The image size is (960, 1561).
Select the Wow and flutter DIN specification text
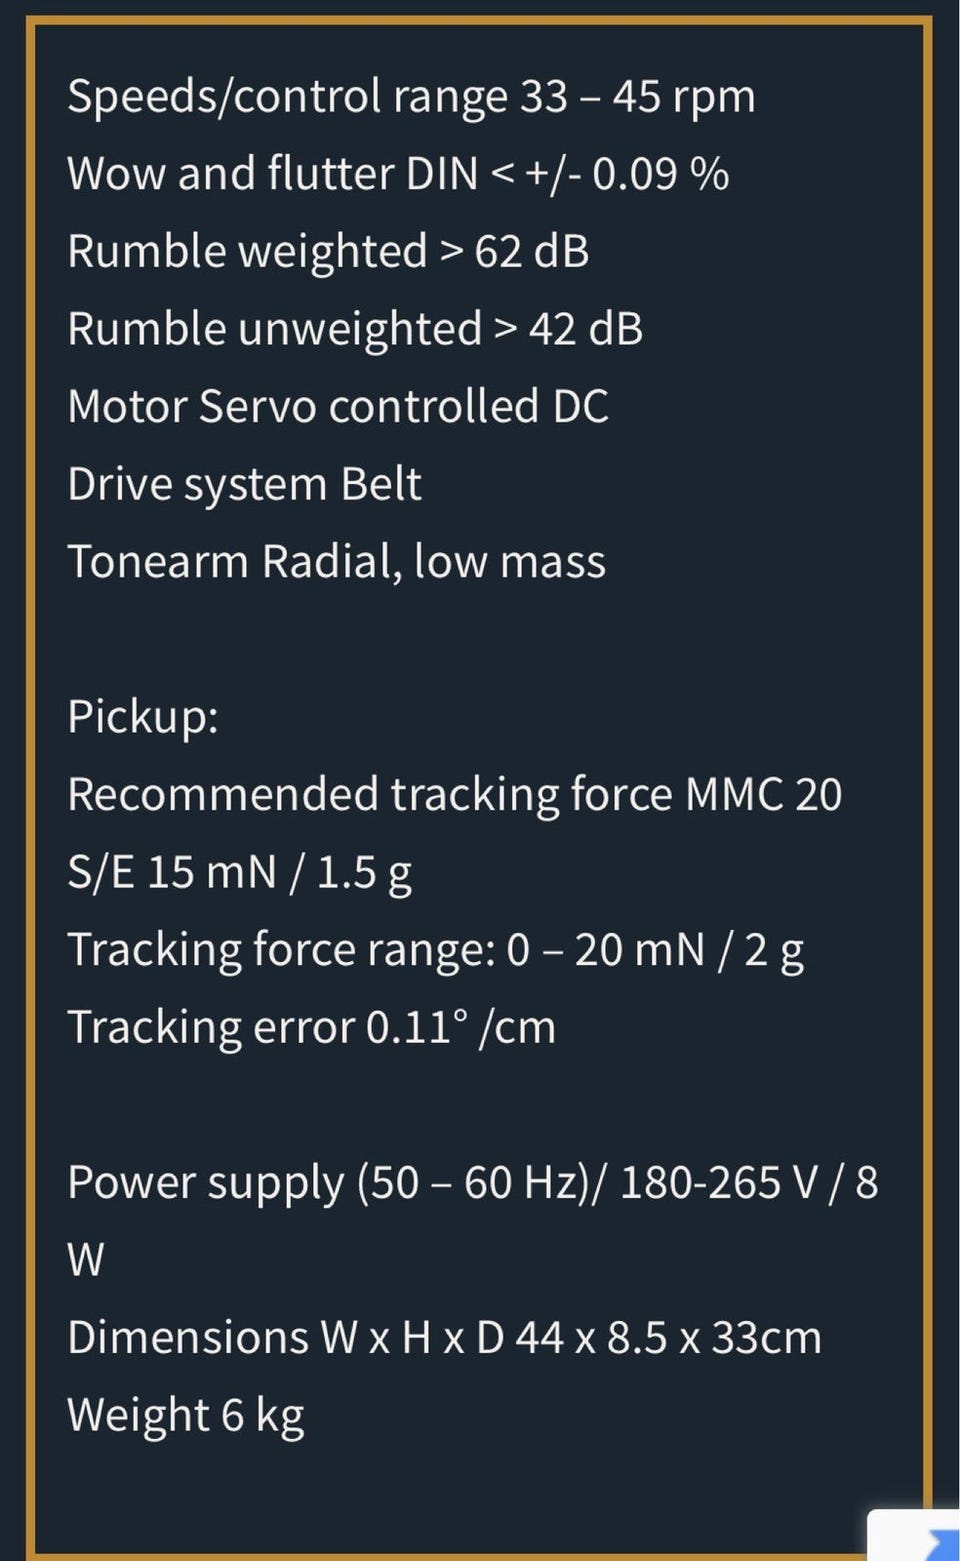tap(398, 174)
